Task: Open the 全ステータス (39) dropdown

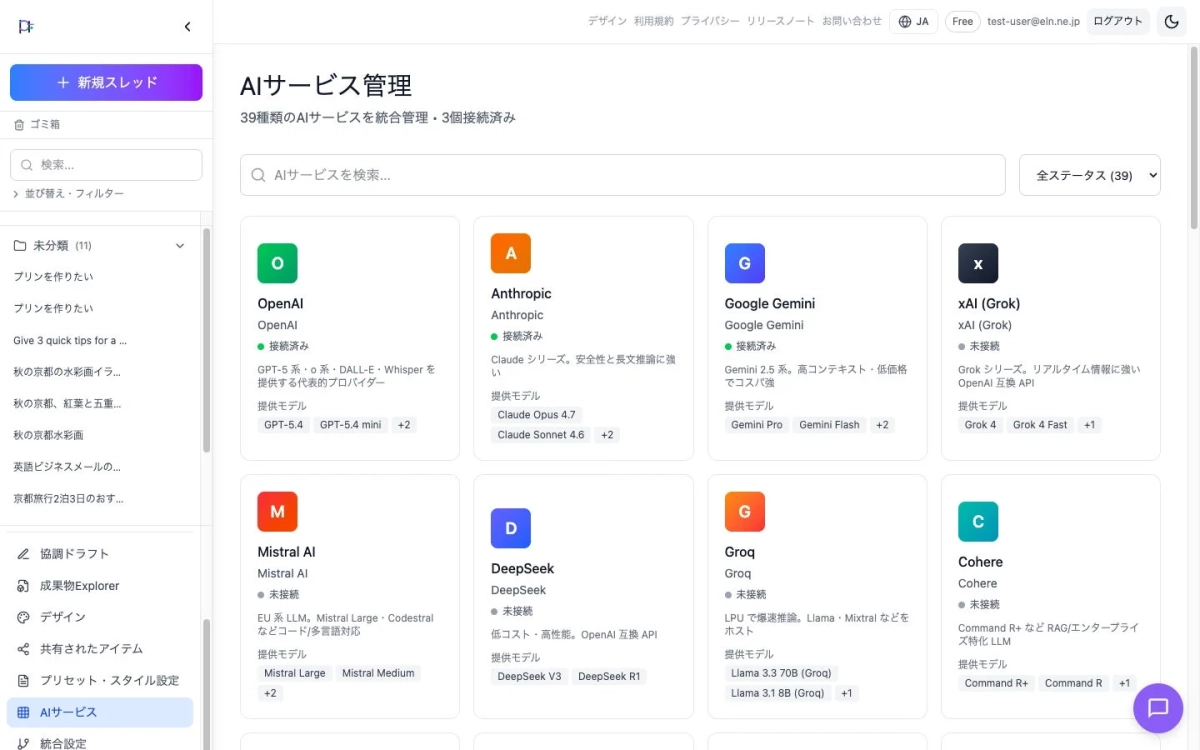Action: coord(1090,175)
